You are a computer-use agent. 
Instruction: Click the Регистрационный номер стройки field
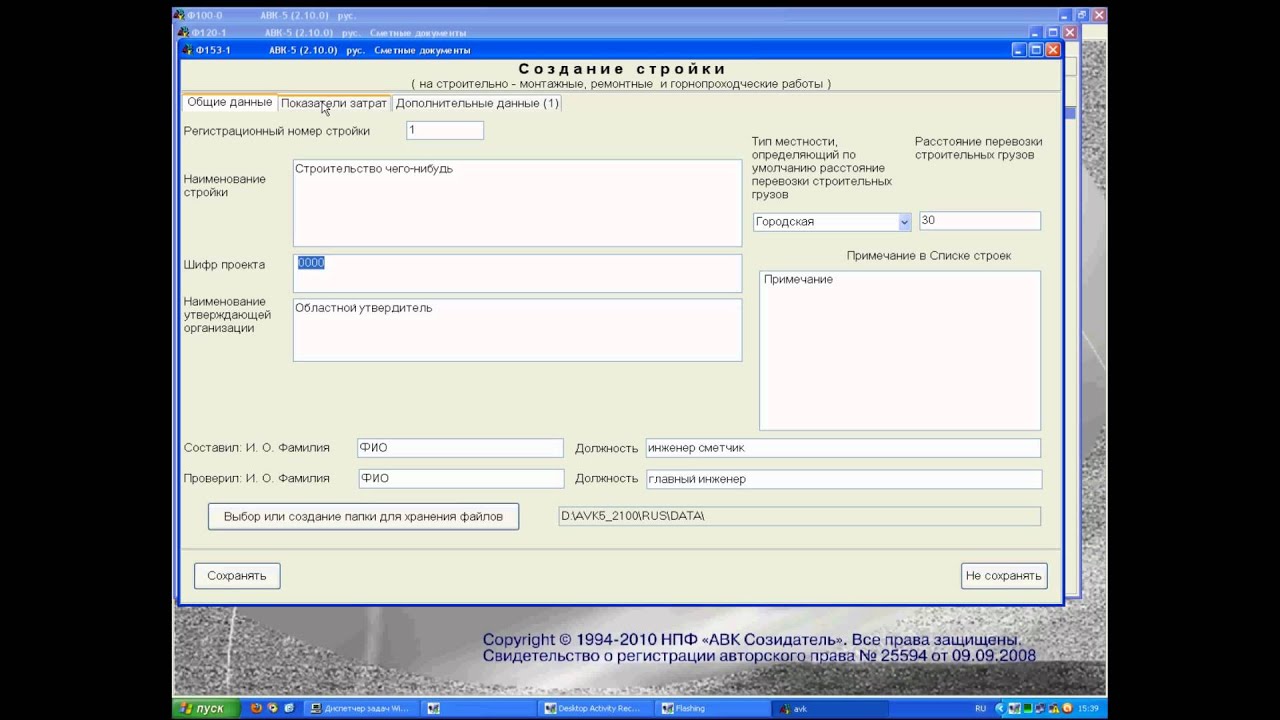tap(445, 130)
